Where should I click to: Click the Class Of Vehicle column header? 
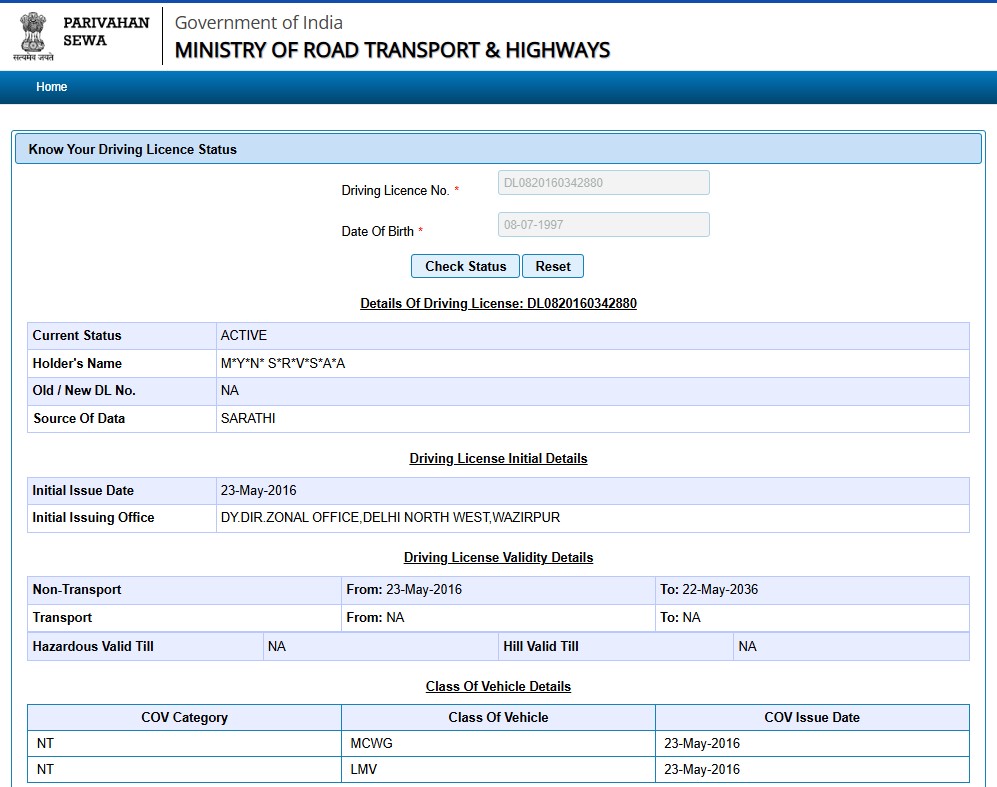coord(498,717)
